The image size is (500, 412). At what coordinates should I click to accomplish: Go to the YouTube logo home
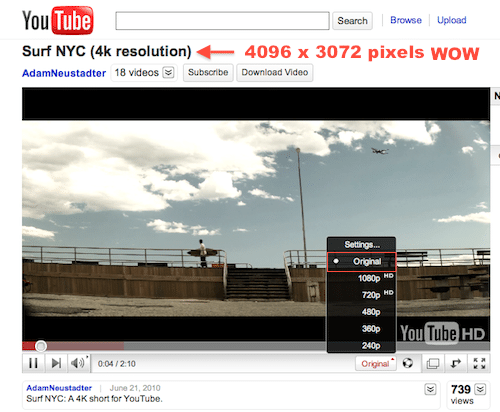tap(58, 20)
